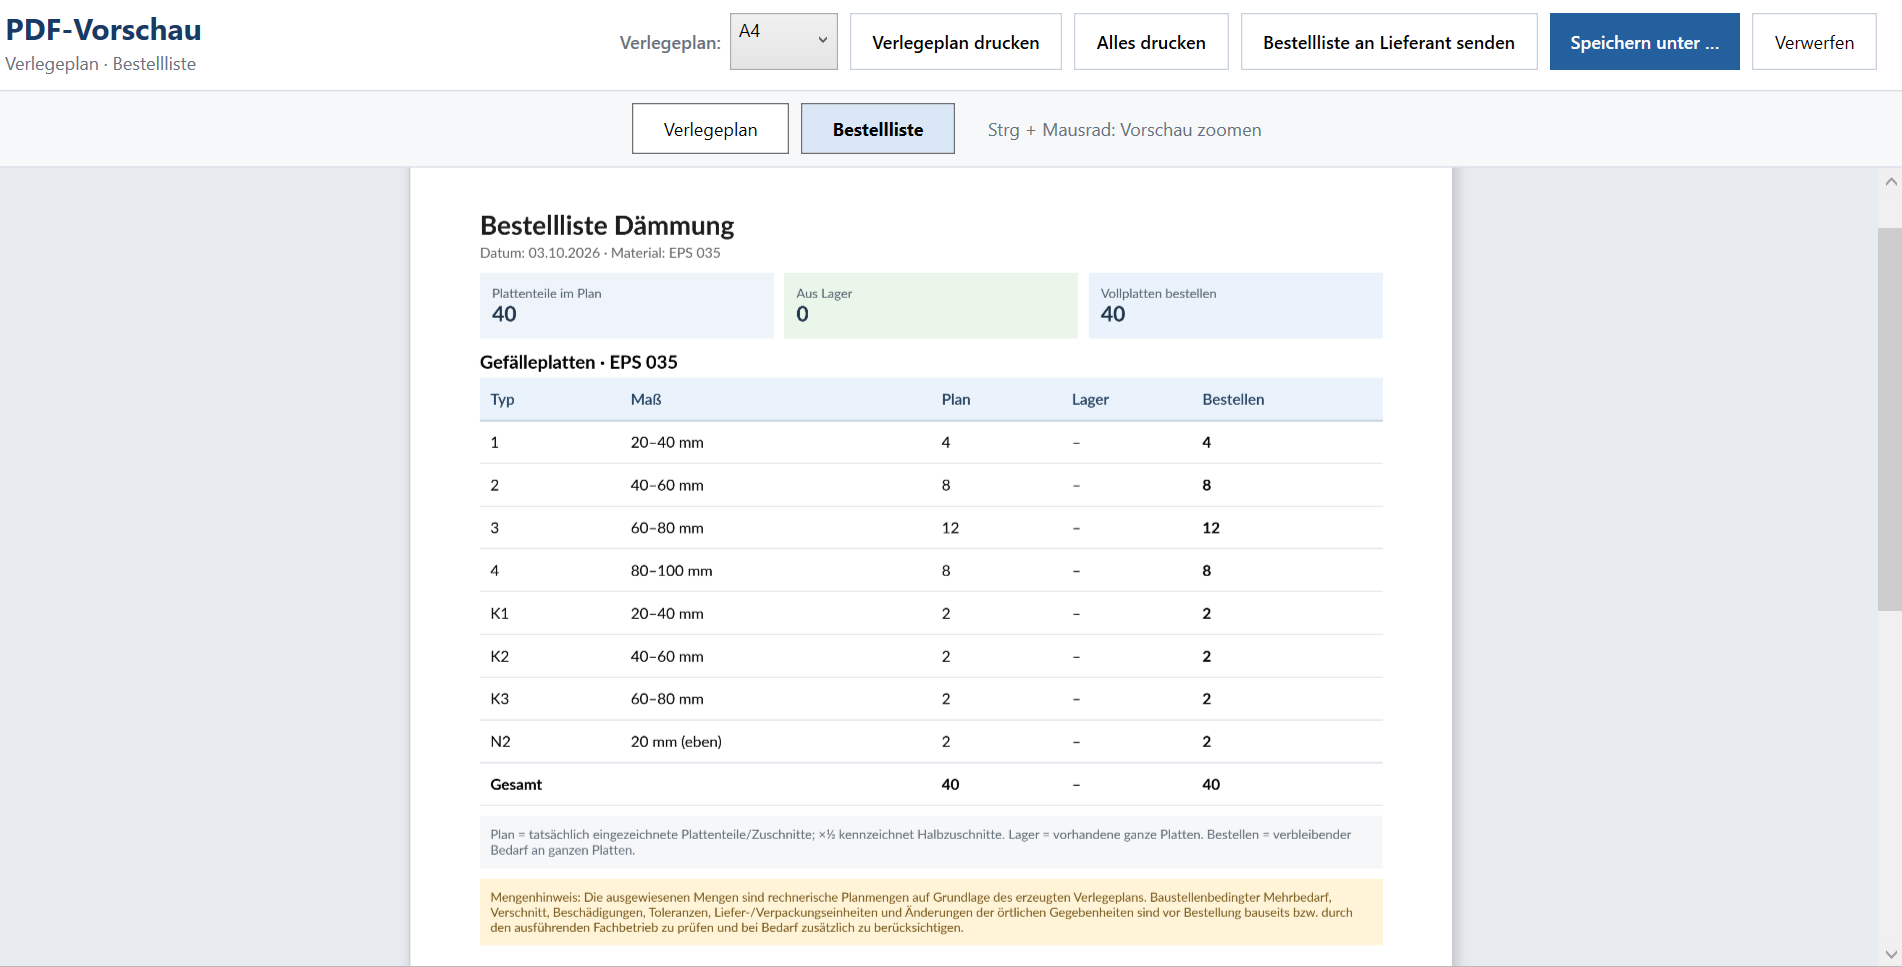
Task: Click the yellow Mengenhinweis note
Action: pos(931,912)
